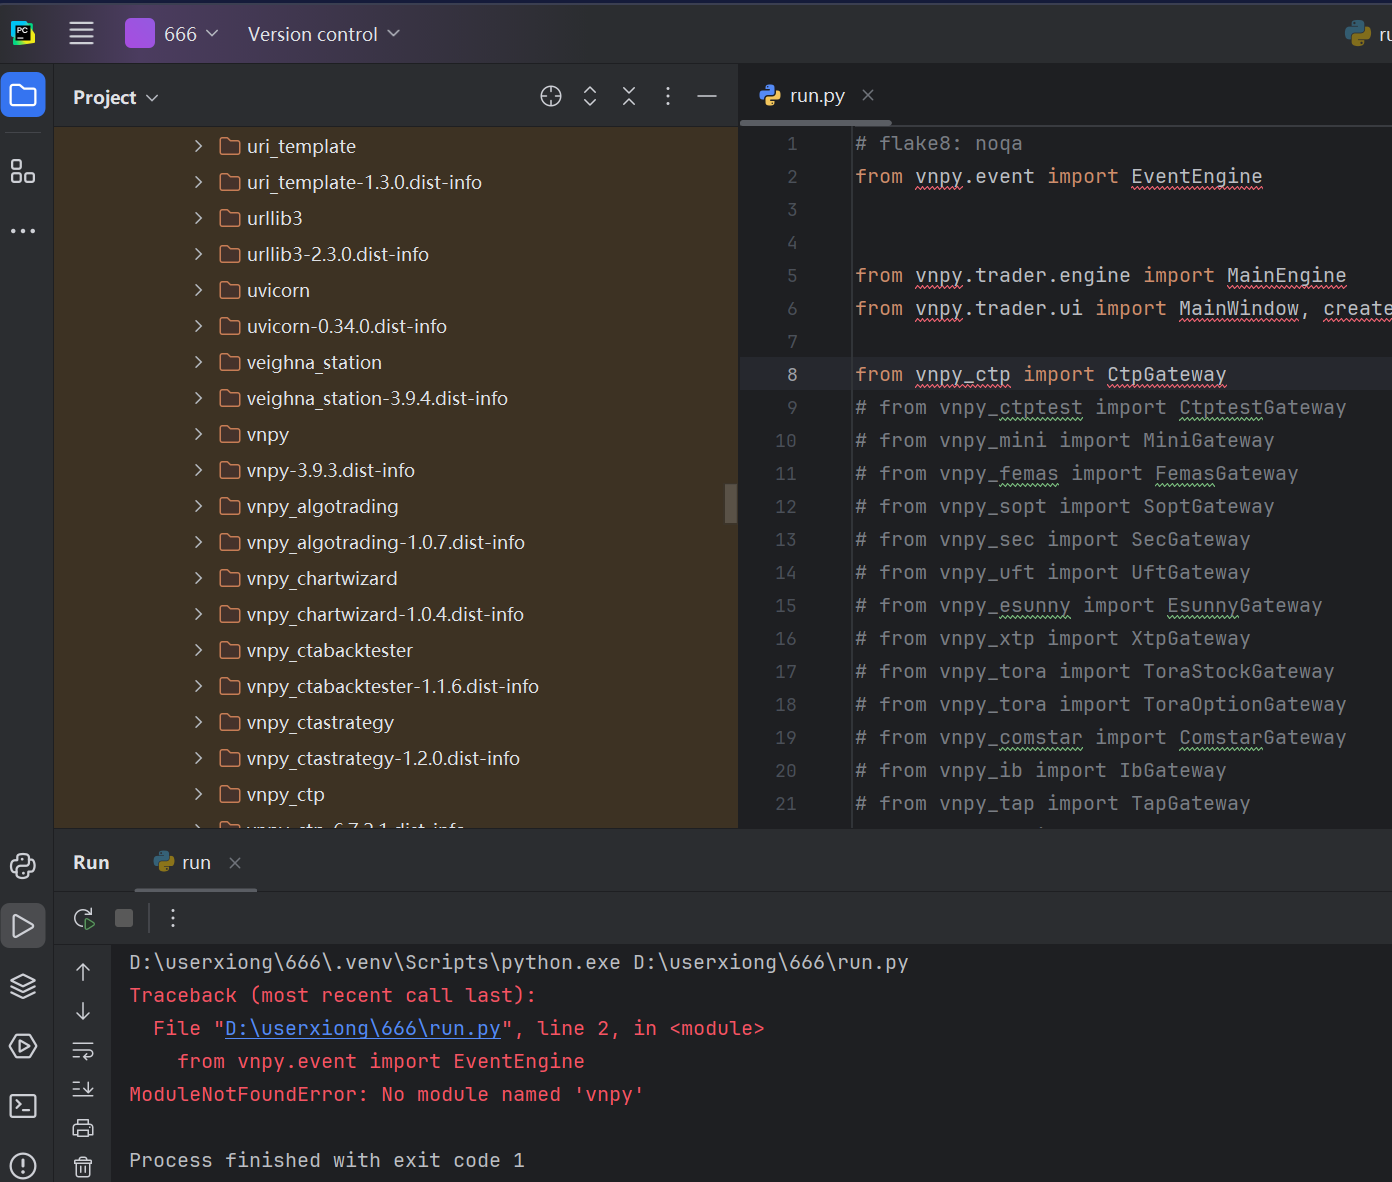1392x1182 pixels.
Task: Expand the vnpy_algotrading folder
Action: [x=198, y=506]
